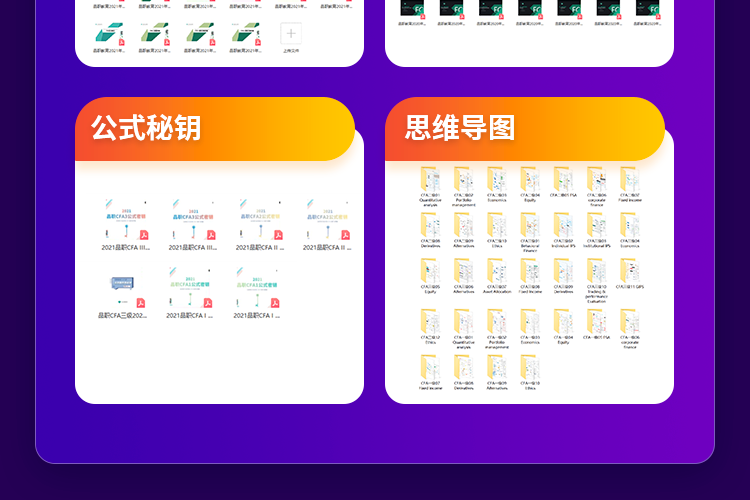750x500 pixels.
Task: Click the upload file plus tile
Action: pyautogui.click(x=291, y=34)
